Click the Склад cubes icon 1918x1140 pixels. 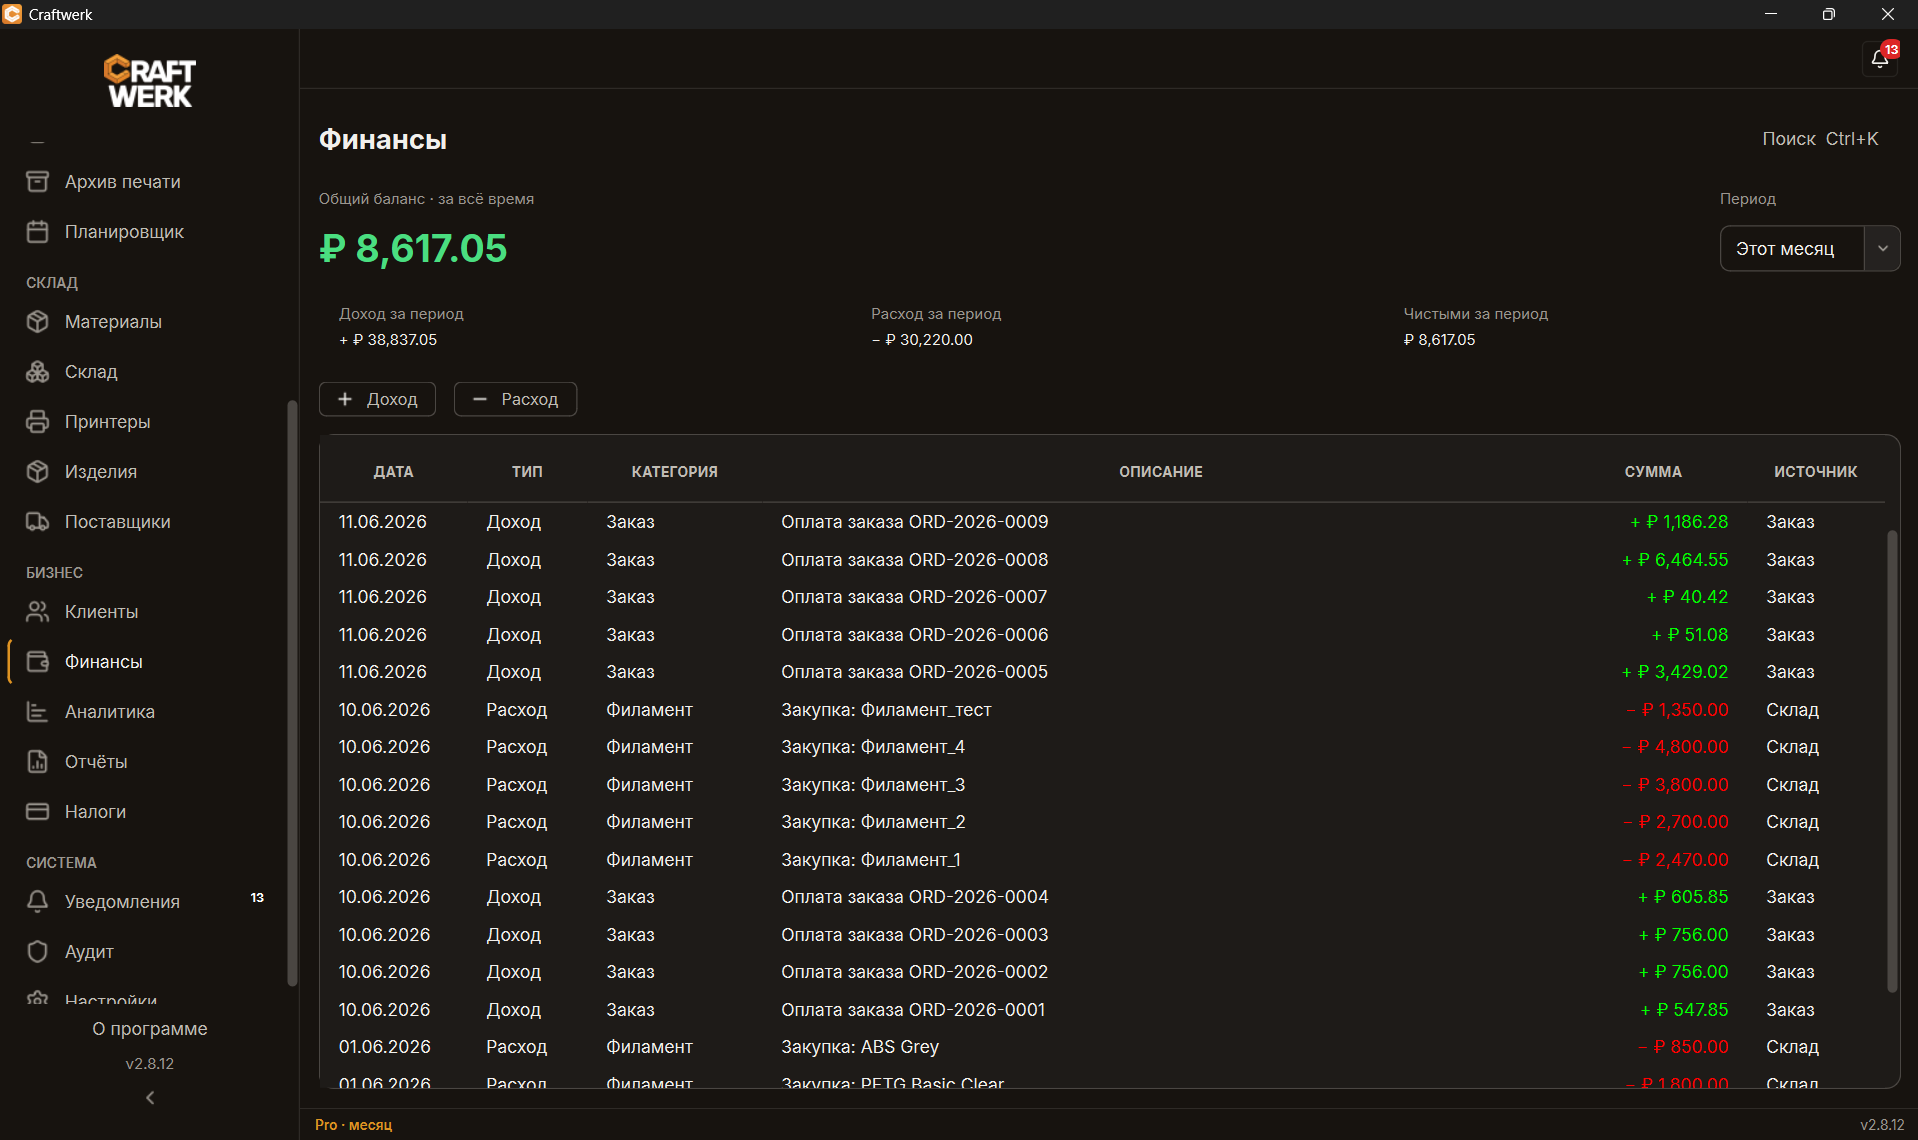[x=37, y=371]
